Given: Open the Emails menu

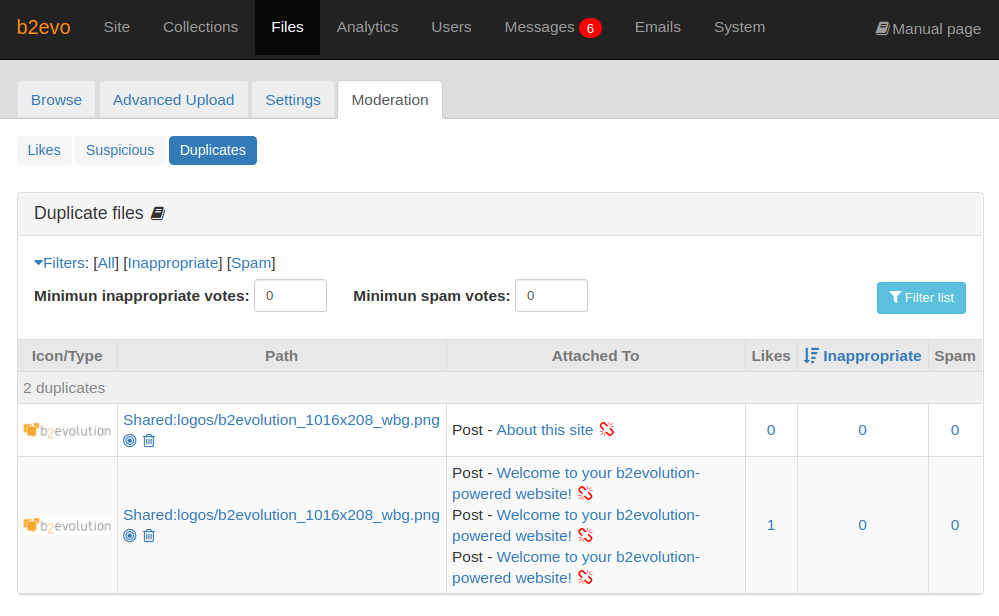Looking at the screenshot, I should click(x=658, y=27).
